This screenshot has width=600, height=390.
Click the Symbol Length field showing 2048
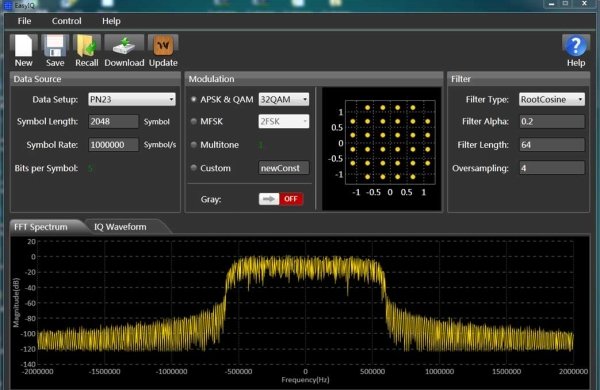tap(113, 122)
